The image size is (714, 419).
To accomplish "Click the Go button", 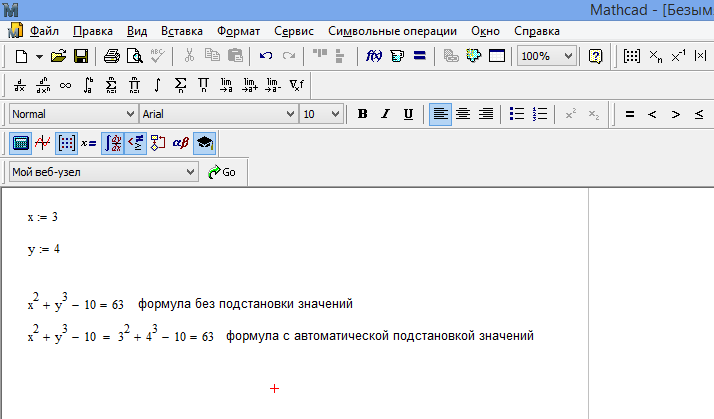I will 222,172.
